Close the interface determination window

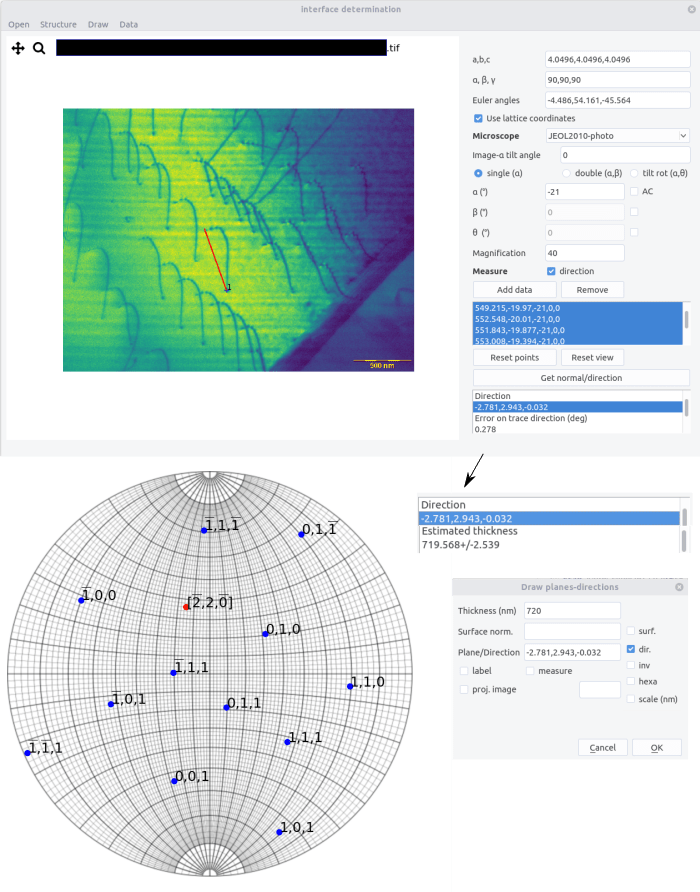pos(691,9)
